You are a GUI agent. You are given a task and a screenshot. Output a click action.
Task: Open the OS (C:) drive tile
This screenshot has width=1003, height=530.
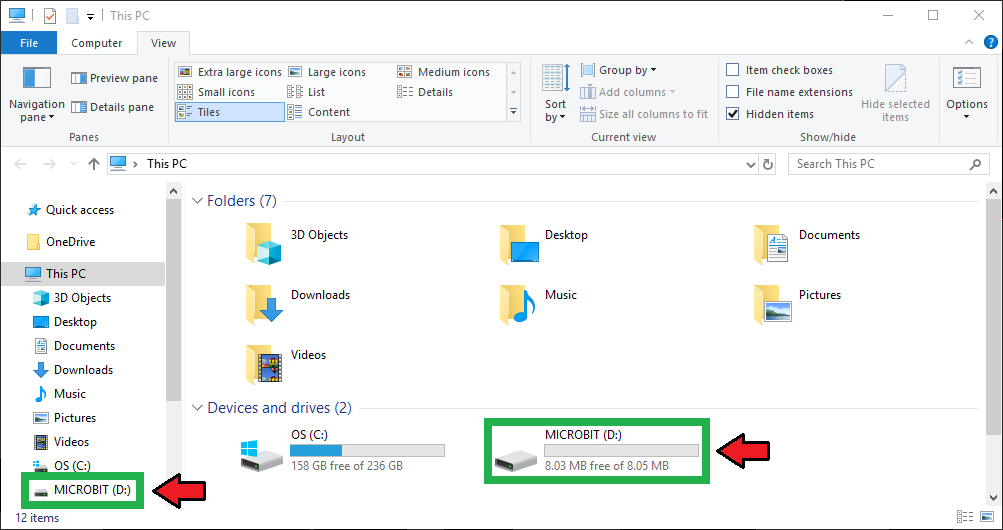point(342,451)
